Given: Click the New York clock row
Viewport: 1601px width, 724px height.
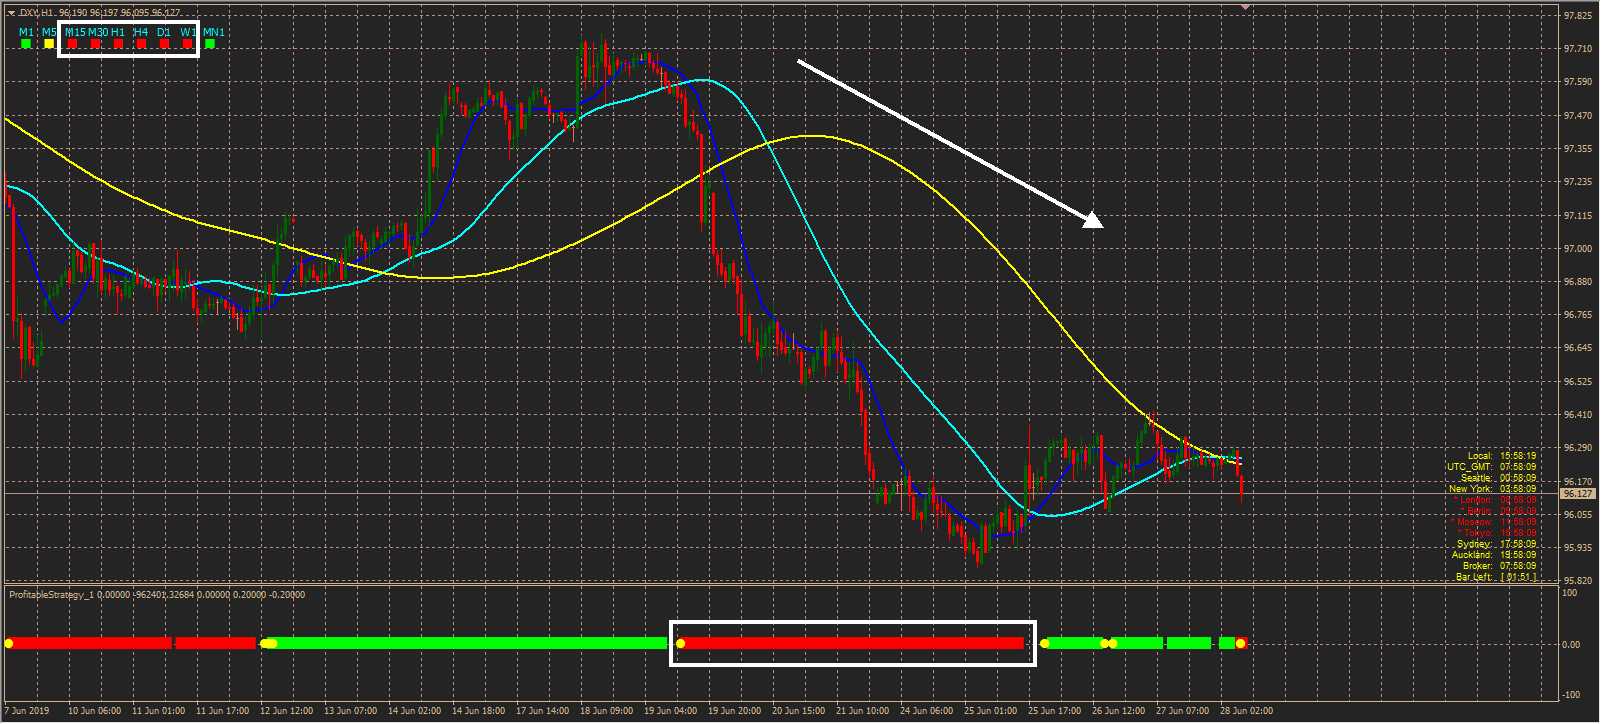Looking at the screenshot, I should pos(1493,488).
